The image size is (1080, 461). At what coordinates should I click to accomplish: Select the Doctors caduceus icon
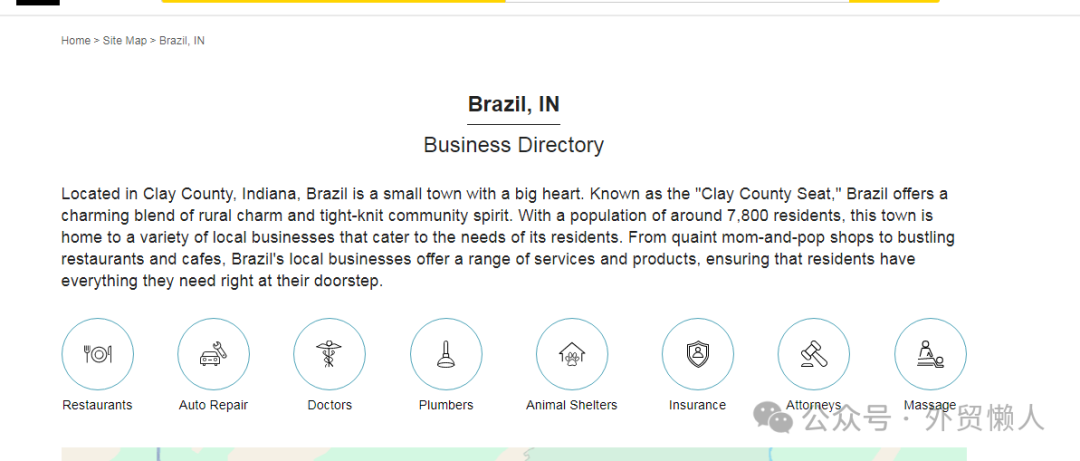[329, 354]
